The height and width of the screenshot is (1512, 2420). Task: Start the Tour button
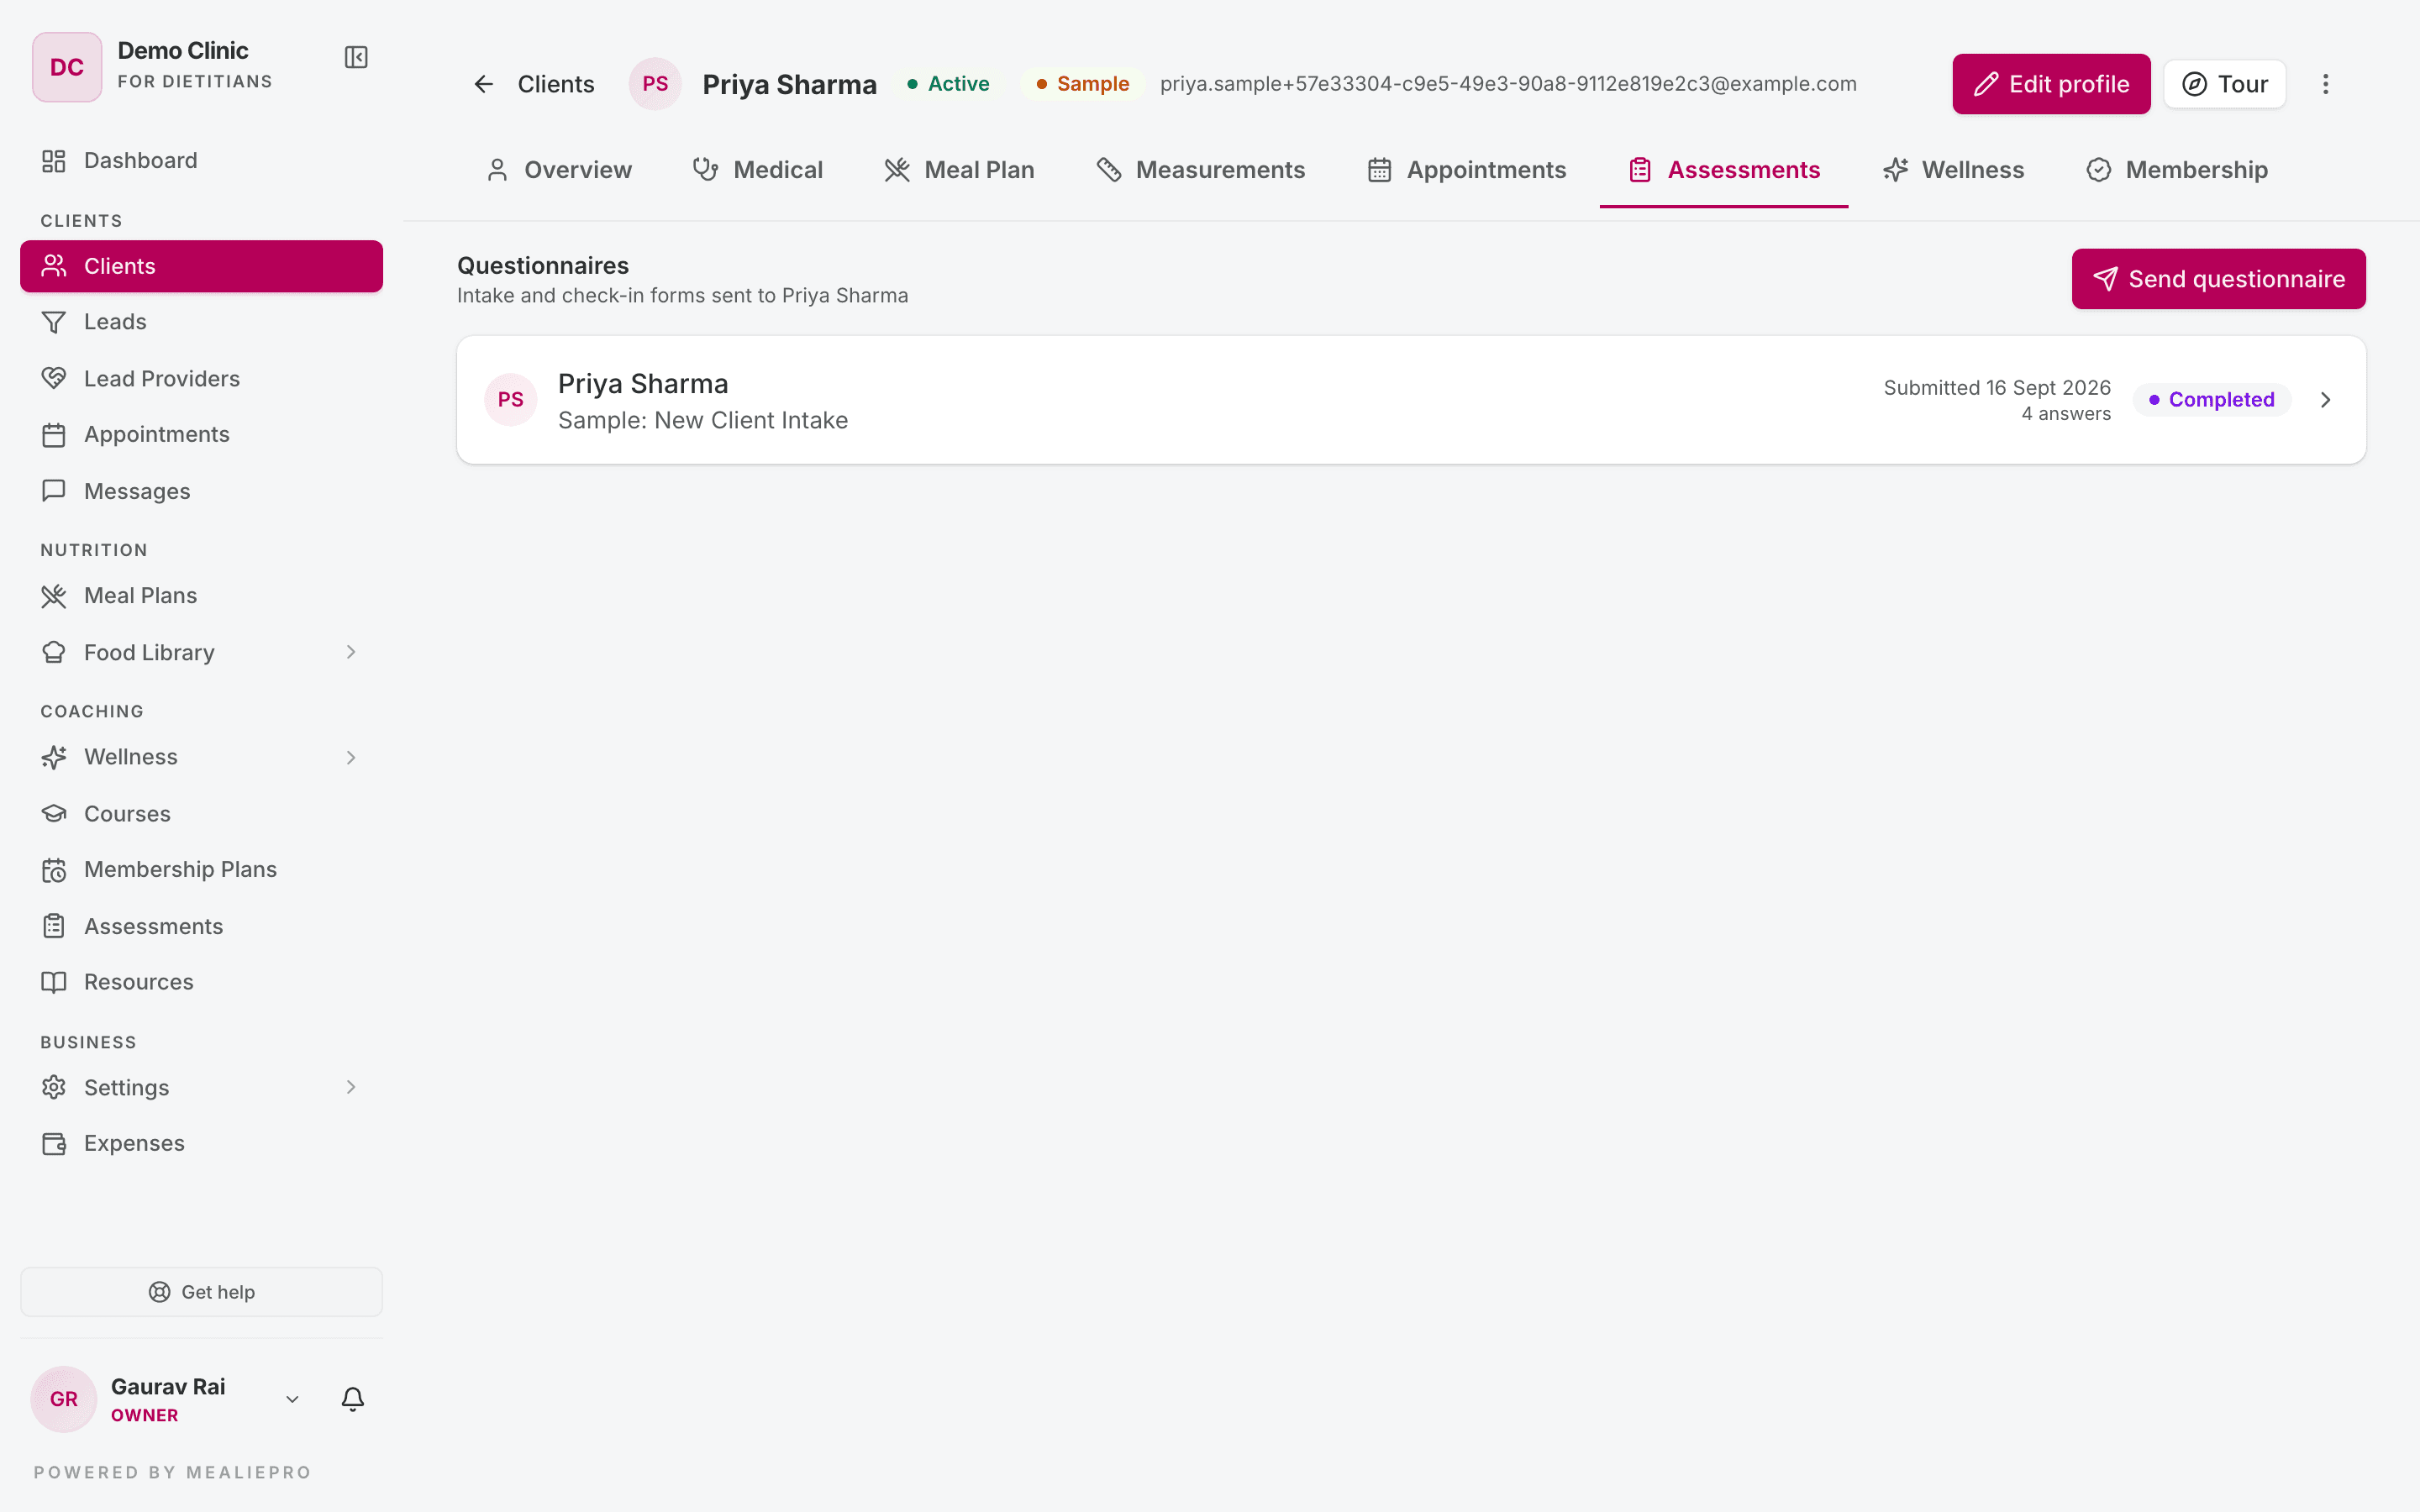(2224, 84)
